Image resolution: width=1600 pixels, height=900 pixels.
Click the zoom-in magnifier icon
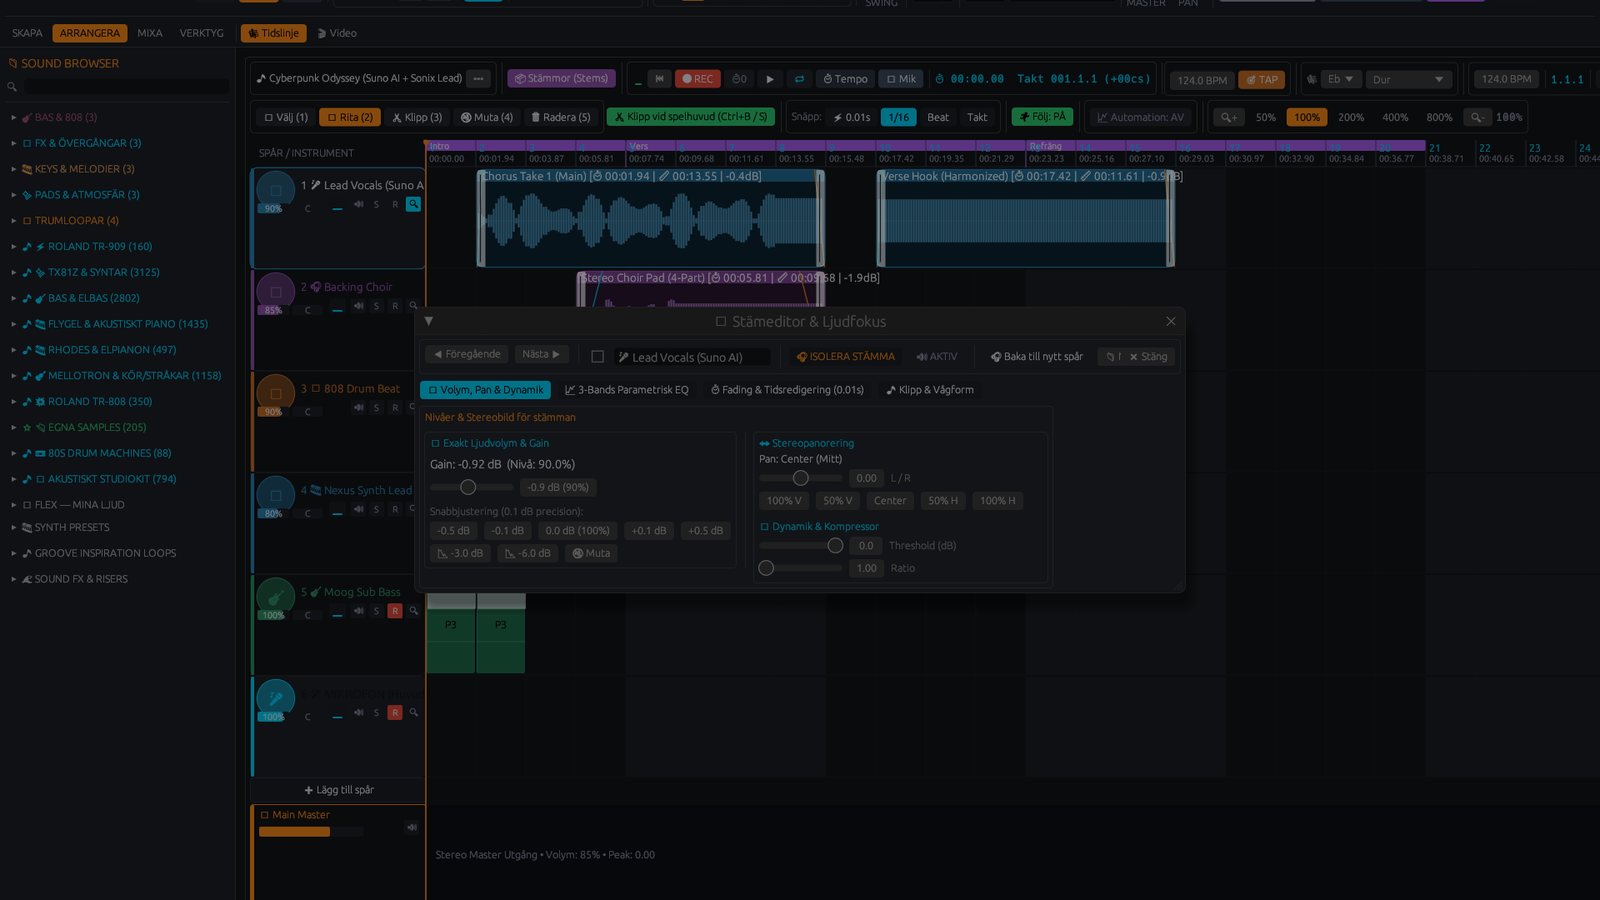coord(1229,117)
